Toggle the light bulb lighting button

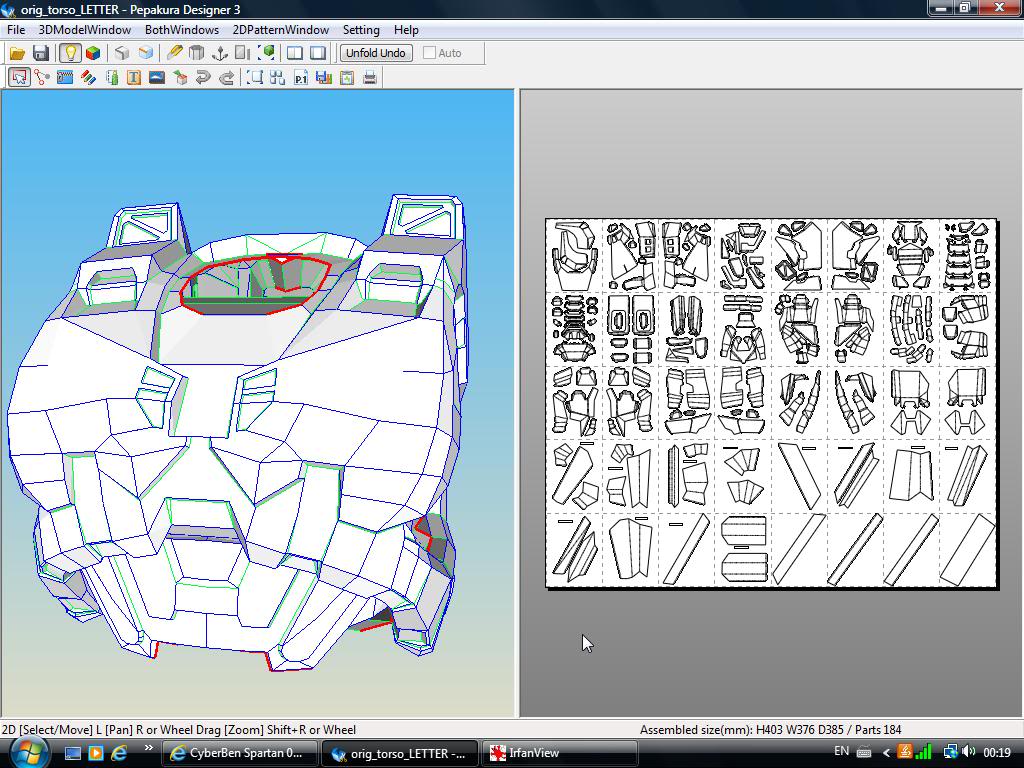point(70,53)
